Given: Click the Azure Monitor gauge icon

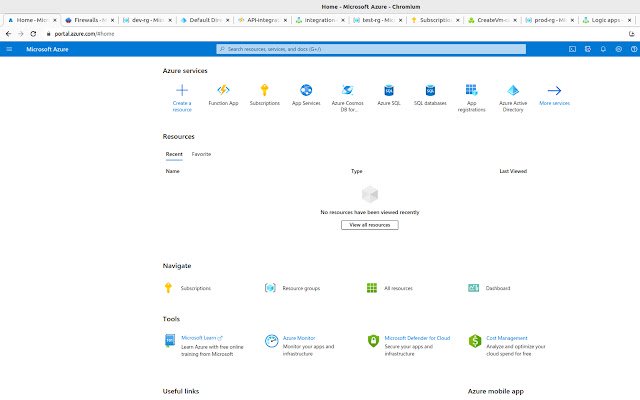Looking at the screenshot, I should [271, 341].
